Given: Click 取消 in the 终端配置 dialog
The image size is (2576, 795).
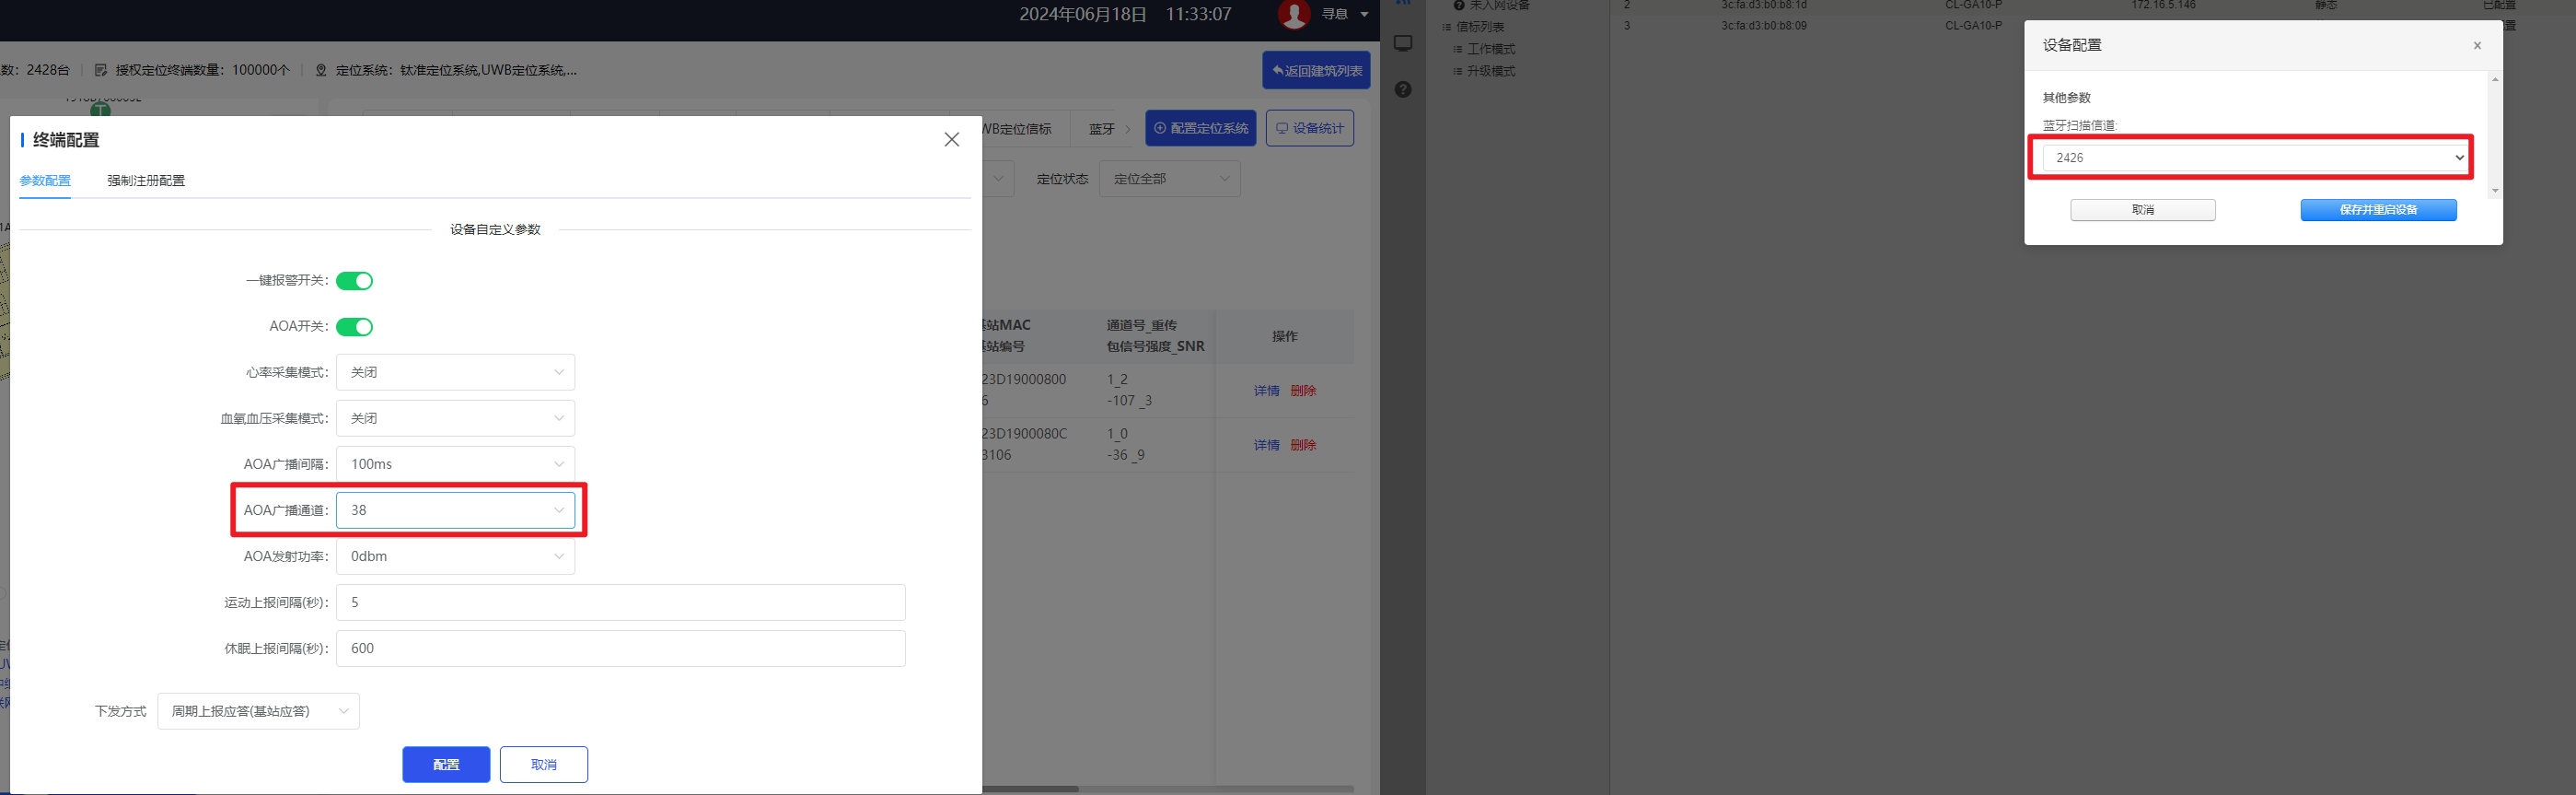Looking at the screenshot, I should tap(544, 765).
